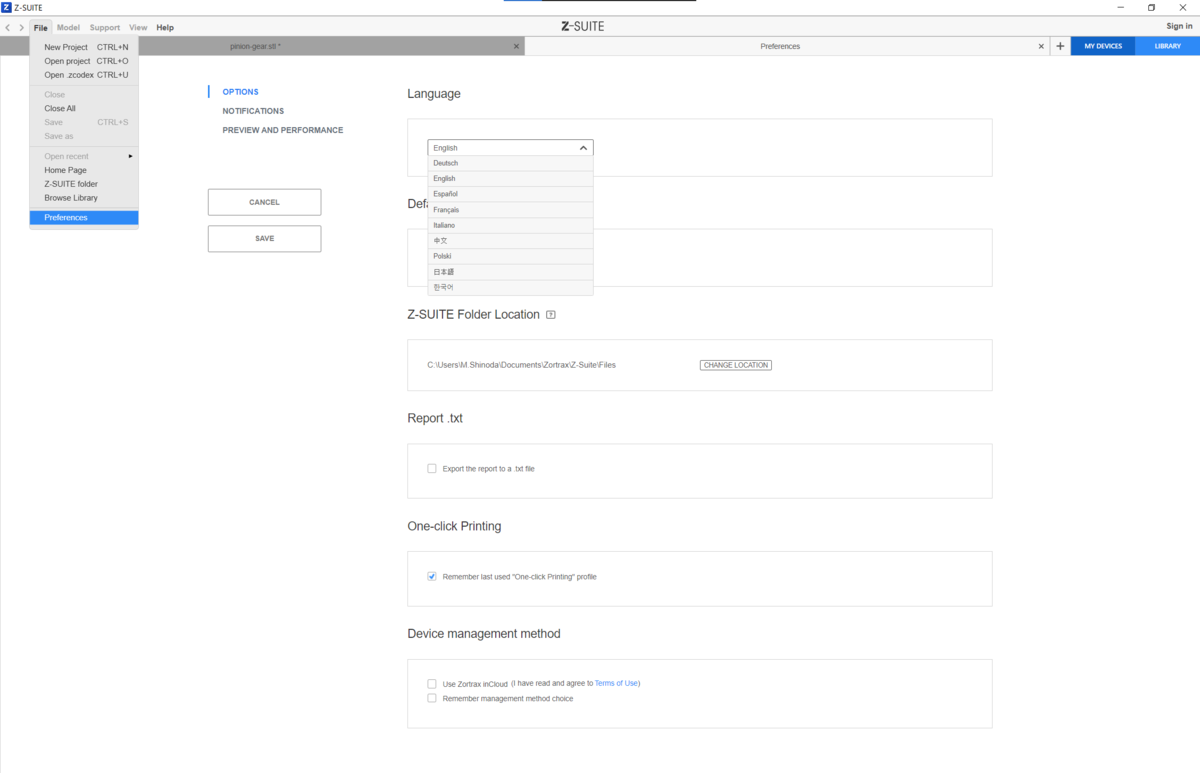Screen dimensions: 1200x773
Task: Select Open .zcodex menu entry
Action: point(84,75)
